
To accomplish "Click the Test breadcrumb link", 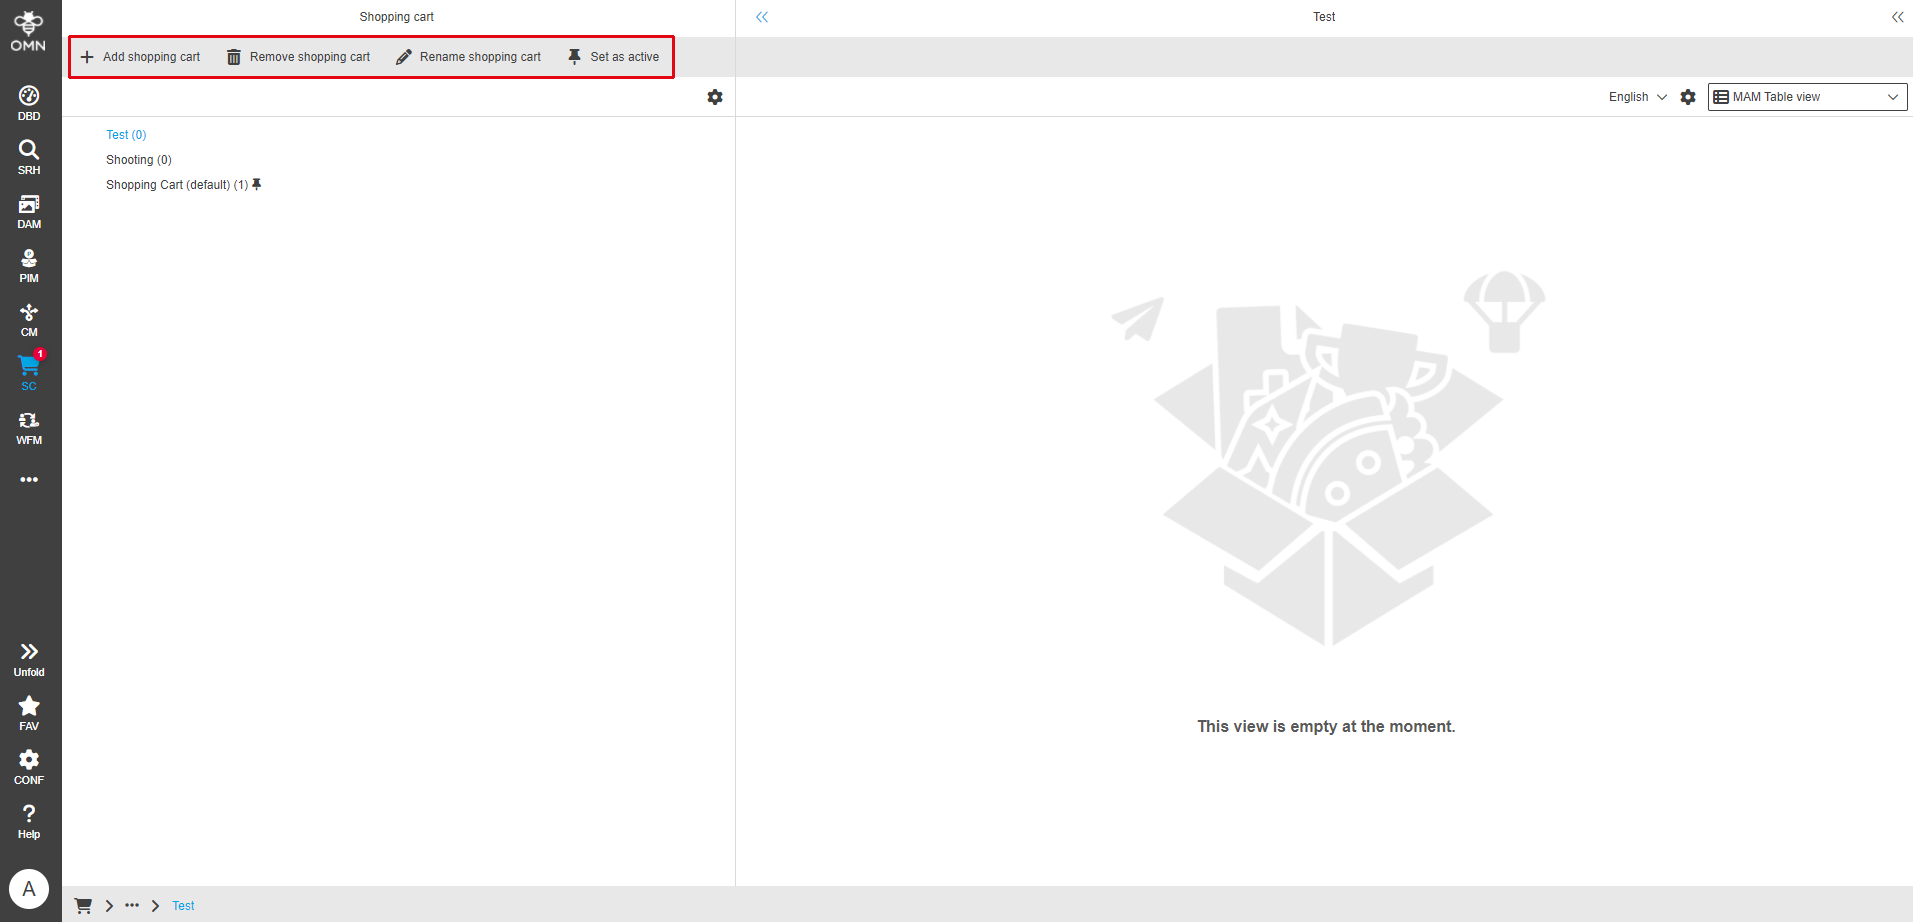I will coord(183,906).
